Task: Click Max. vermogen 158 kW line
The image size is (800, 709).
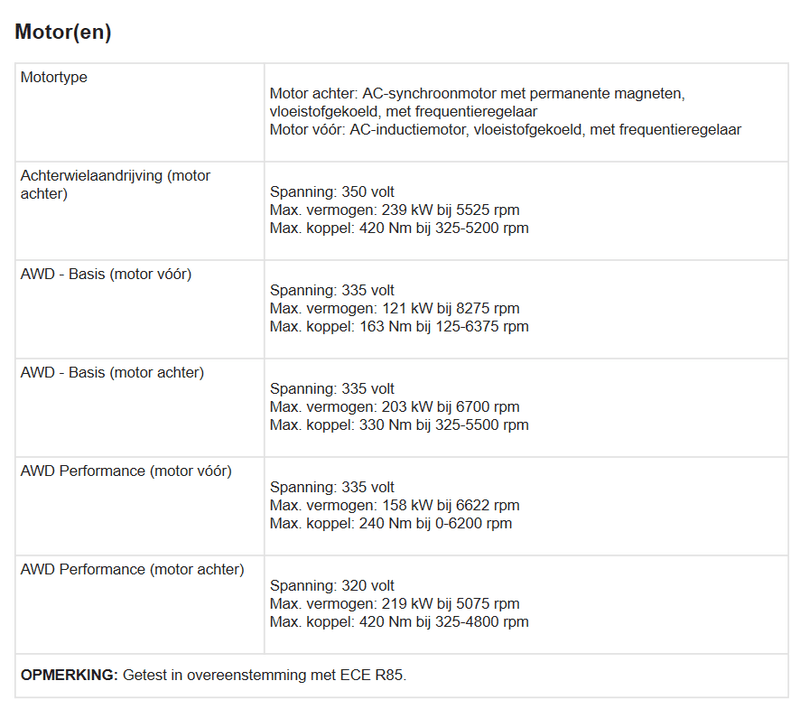Action: tap(394, 505)
